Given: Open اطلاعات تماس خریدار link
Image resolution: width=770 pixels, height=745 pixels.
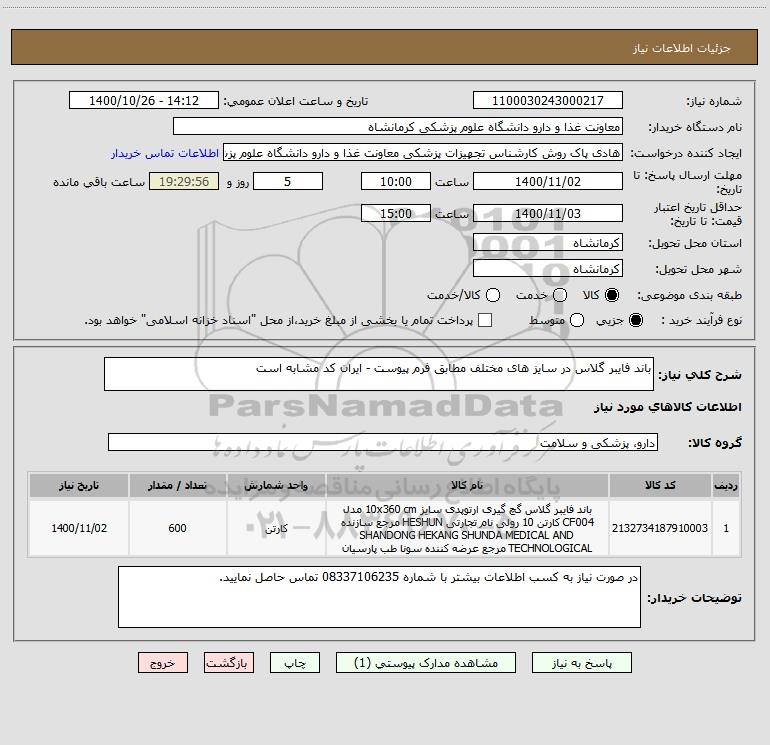Looking at the screenshot, I should [x=165, y=153].
